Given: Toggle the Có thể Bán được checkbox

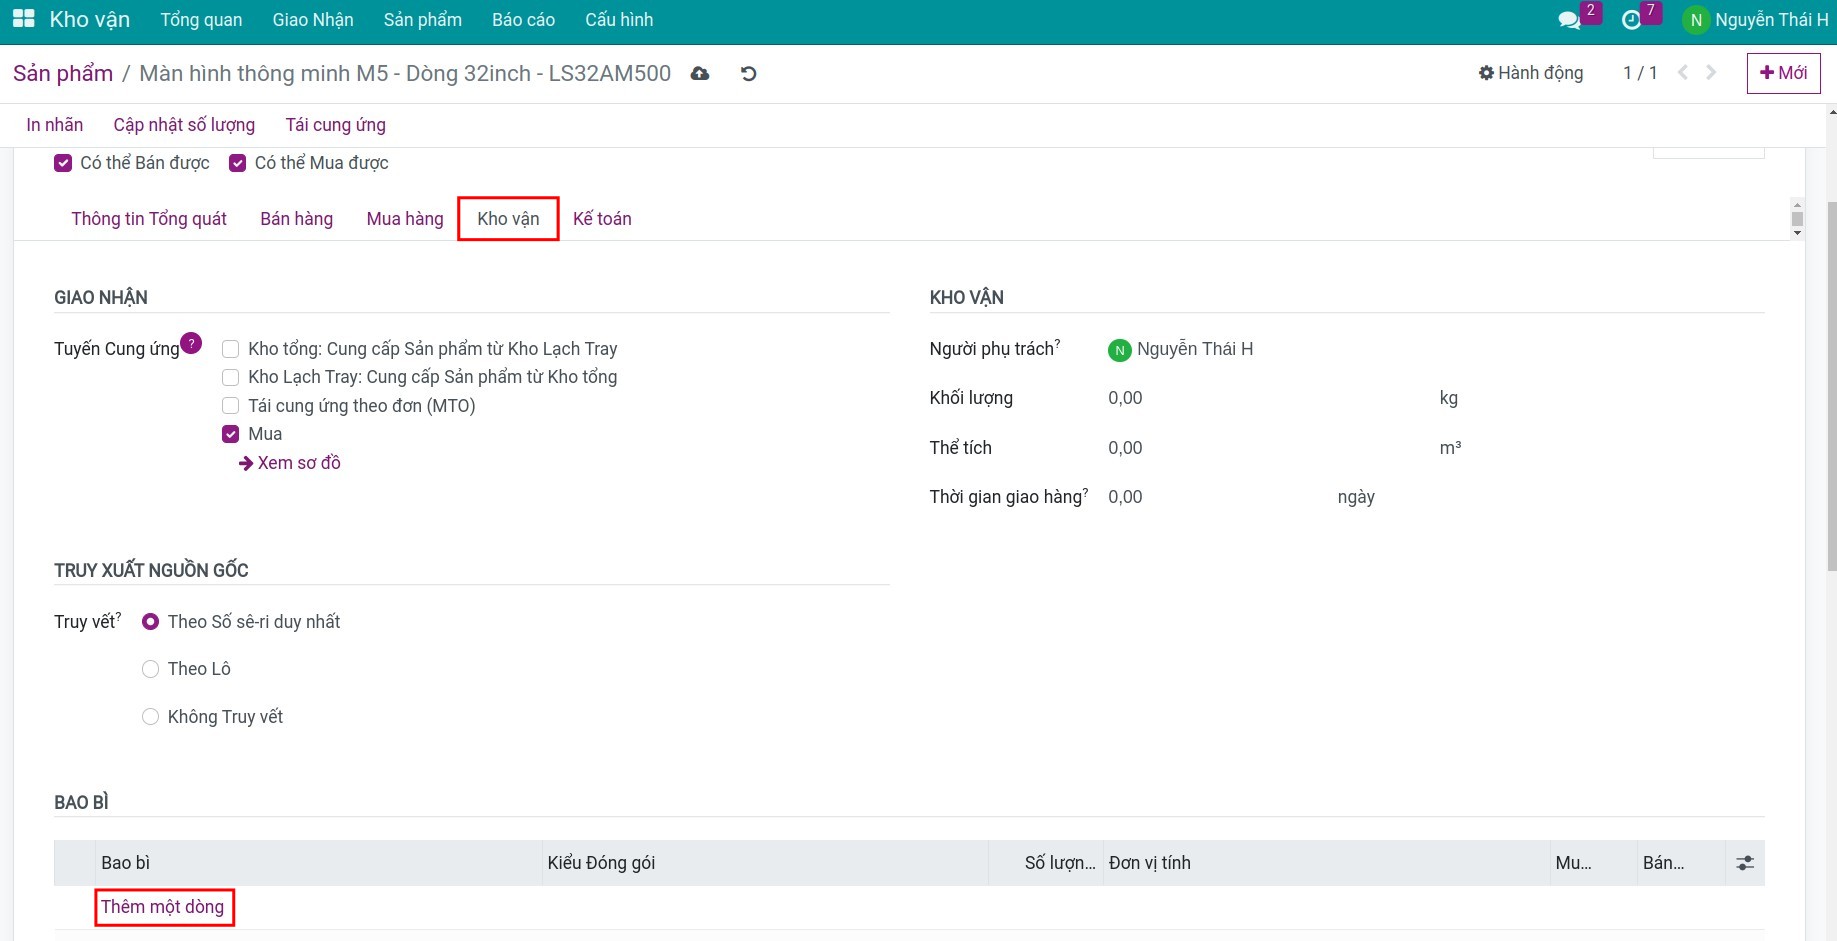Looking at the screenshot, I should point(63,163).
